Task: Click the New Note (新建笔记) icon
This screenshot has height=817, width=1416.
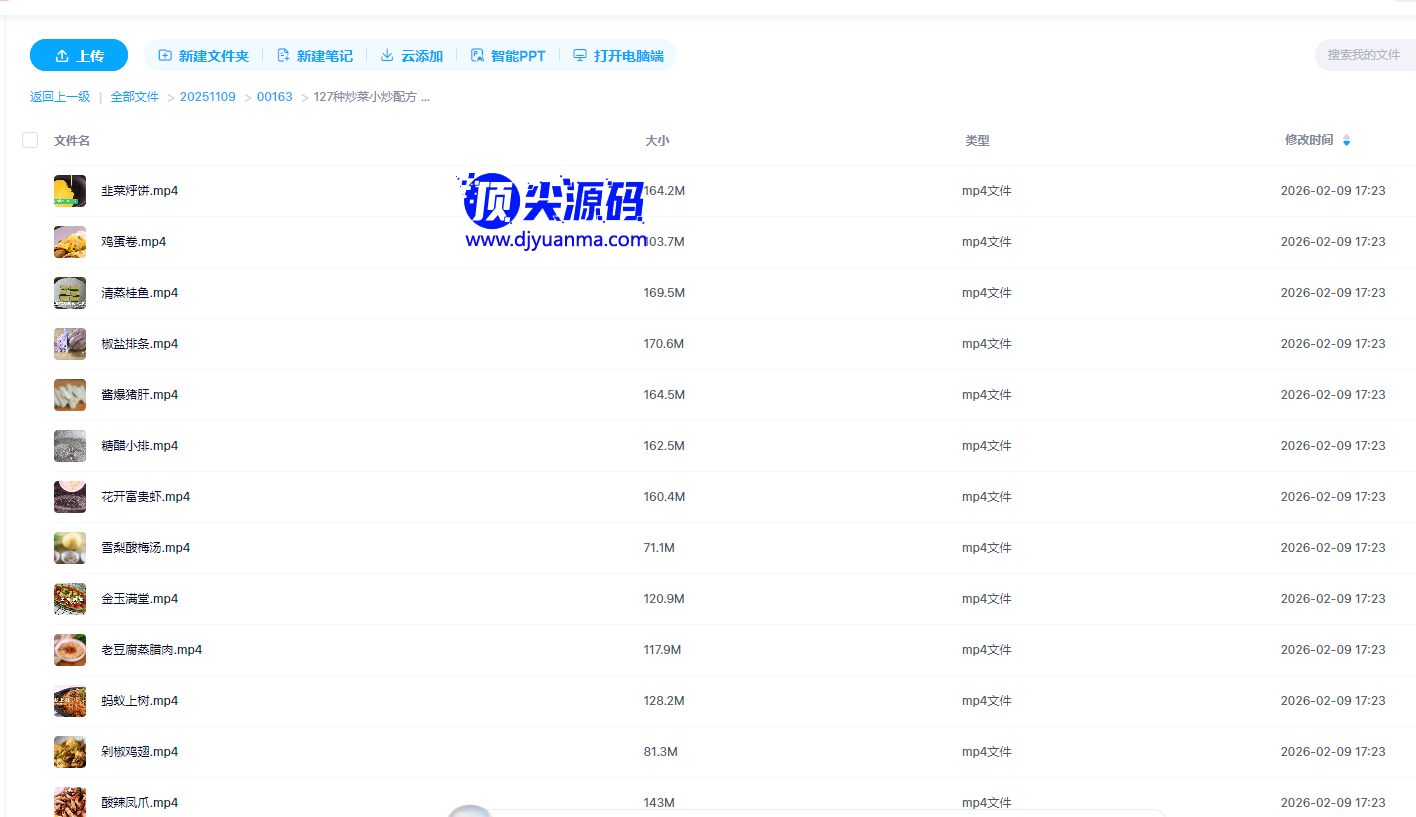Action: 284,56
